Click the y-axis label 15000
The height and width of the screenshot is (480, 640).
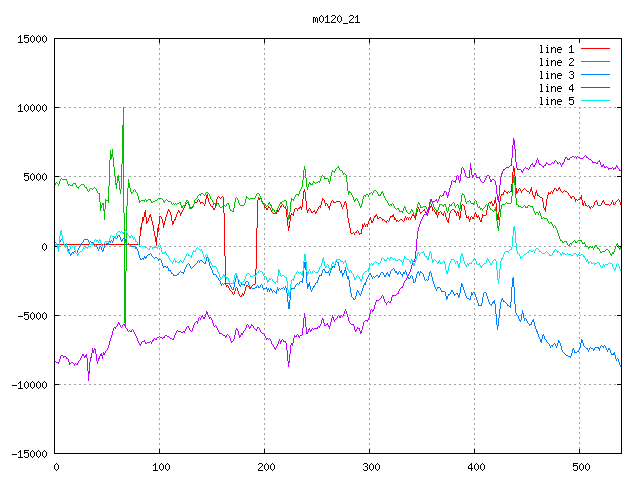pyautogui.click(x=32, y=39)
